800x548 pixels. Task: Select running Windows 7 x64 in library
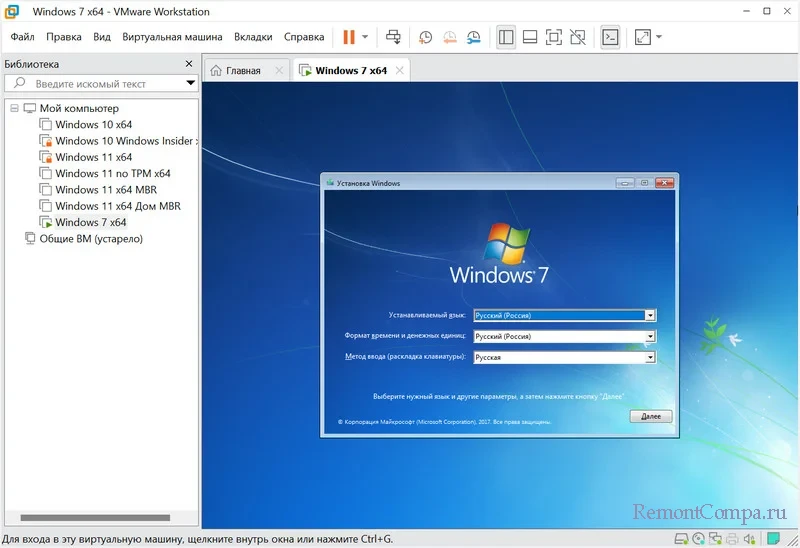click(x=90, y=222)
